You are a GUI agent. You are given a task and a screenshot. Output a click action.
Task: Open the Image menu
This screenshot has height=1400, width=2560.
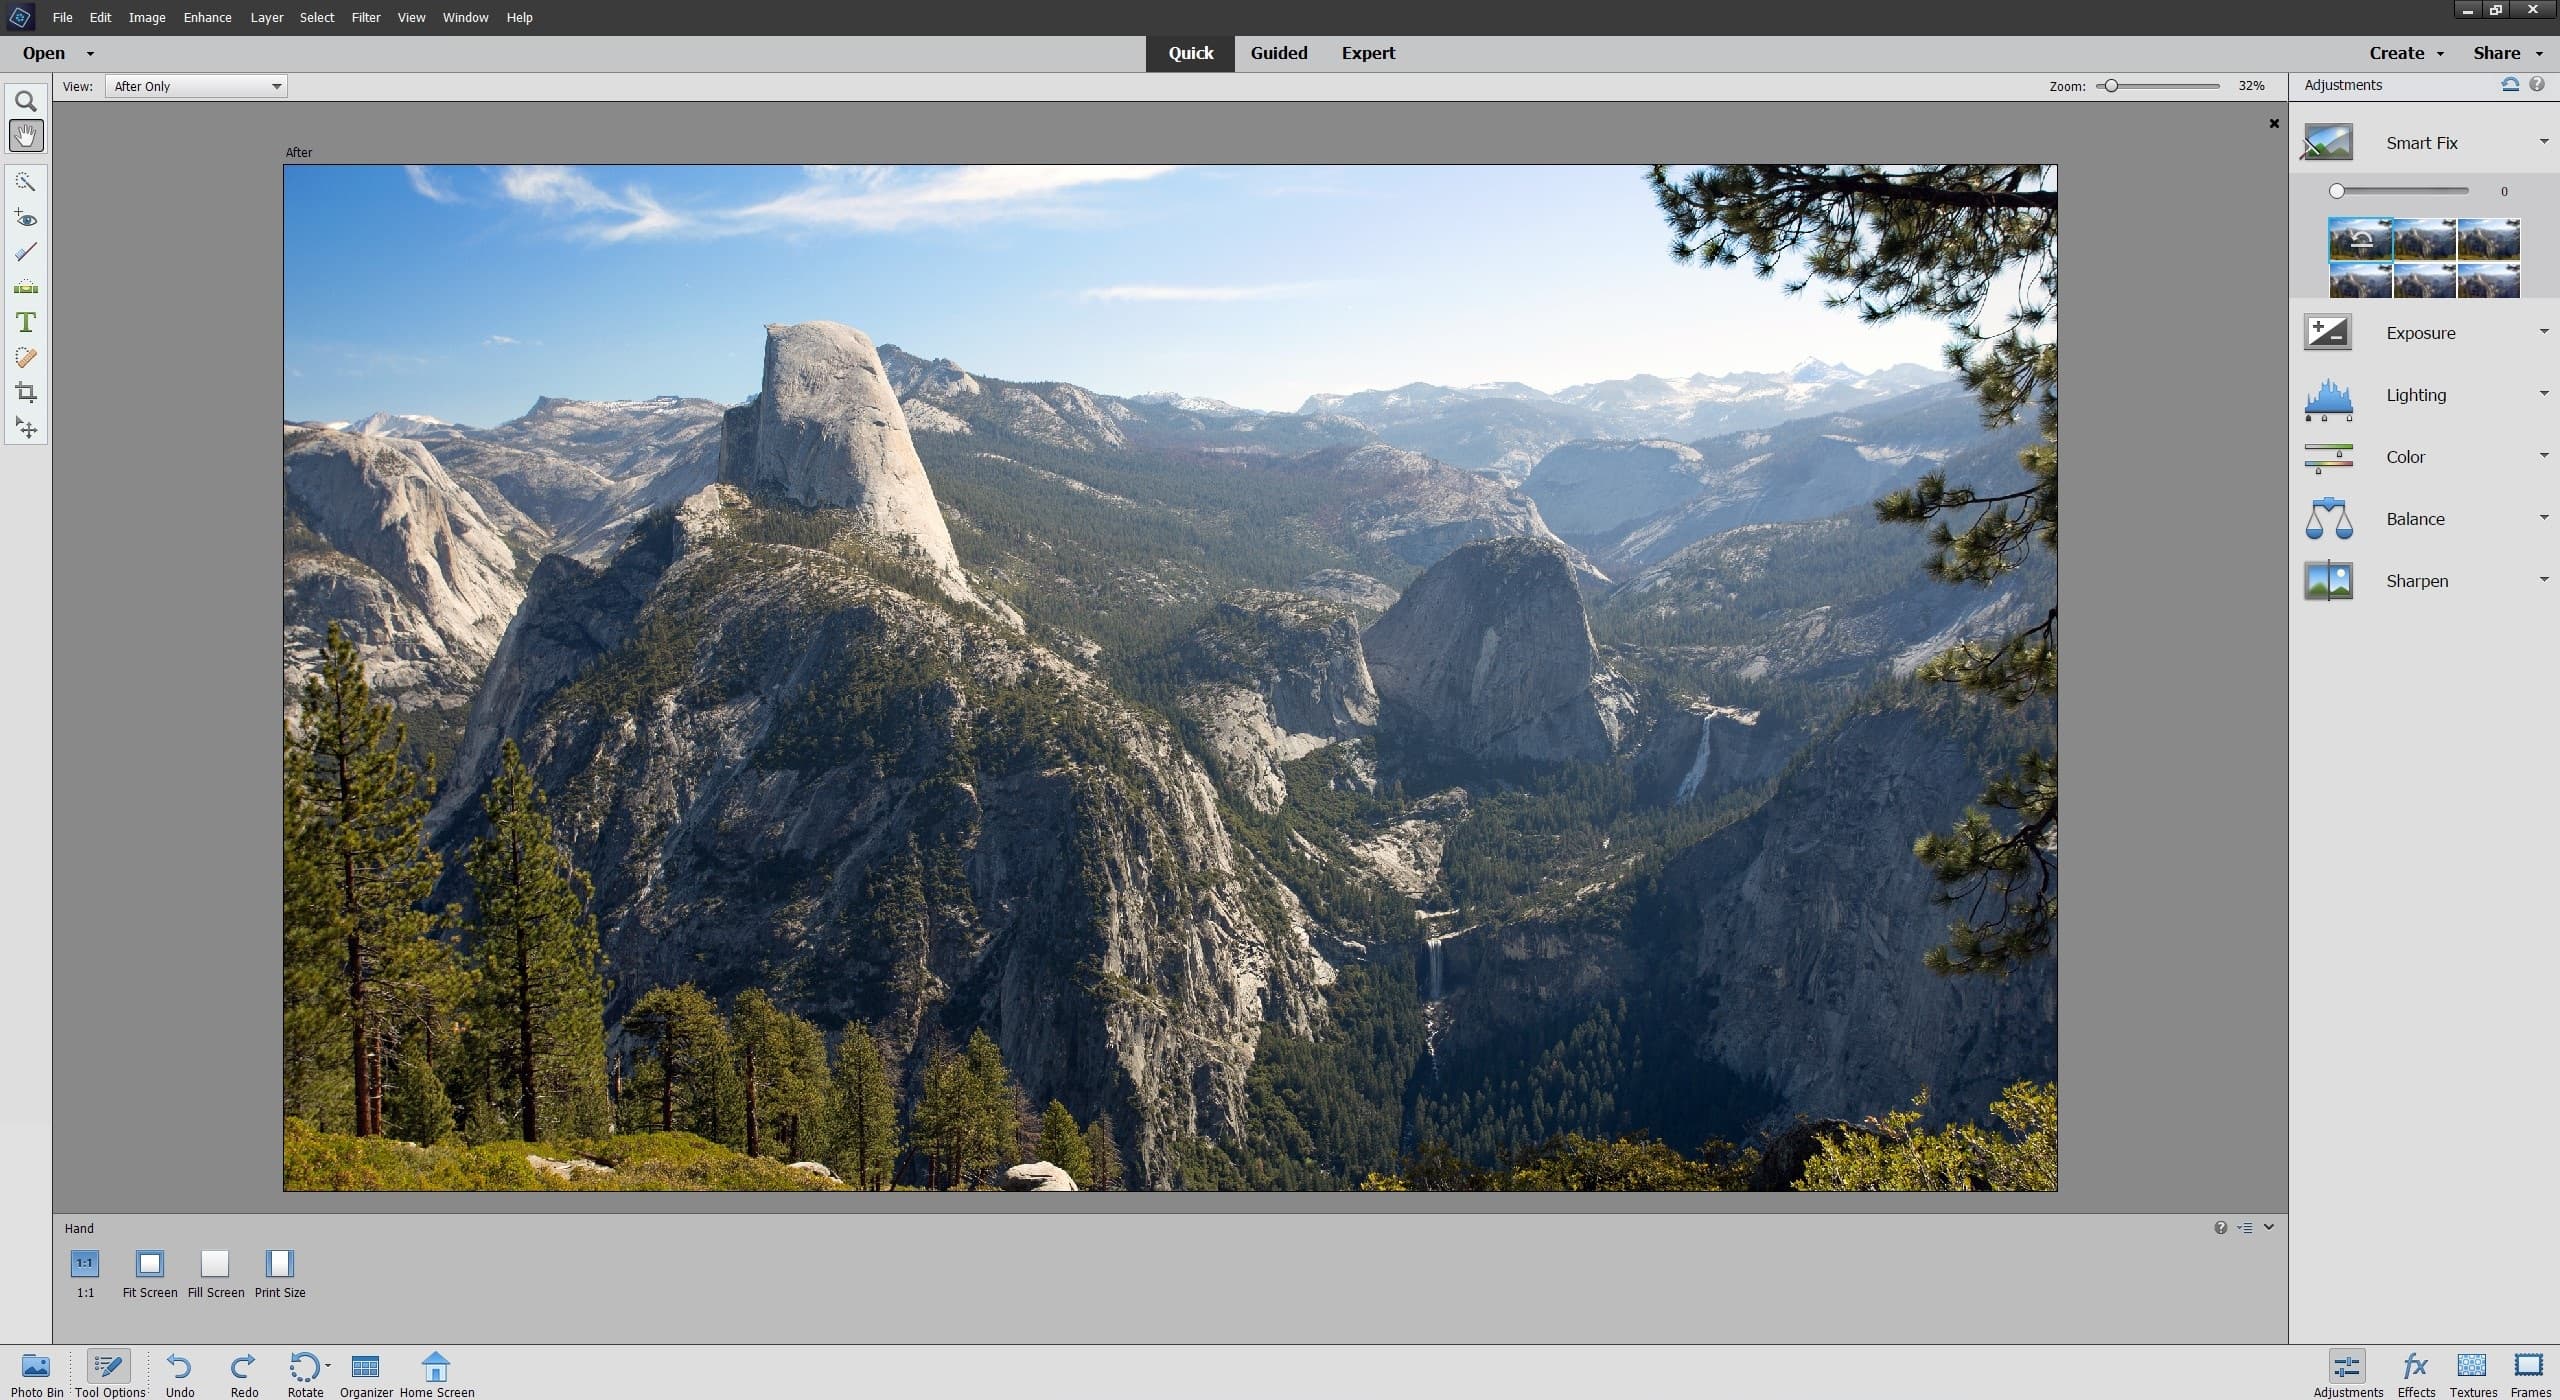point(147,16)
